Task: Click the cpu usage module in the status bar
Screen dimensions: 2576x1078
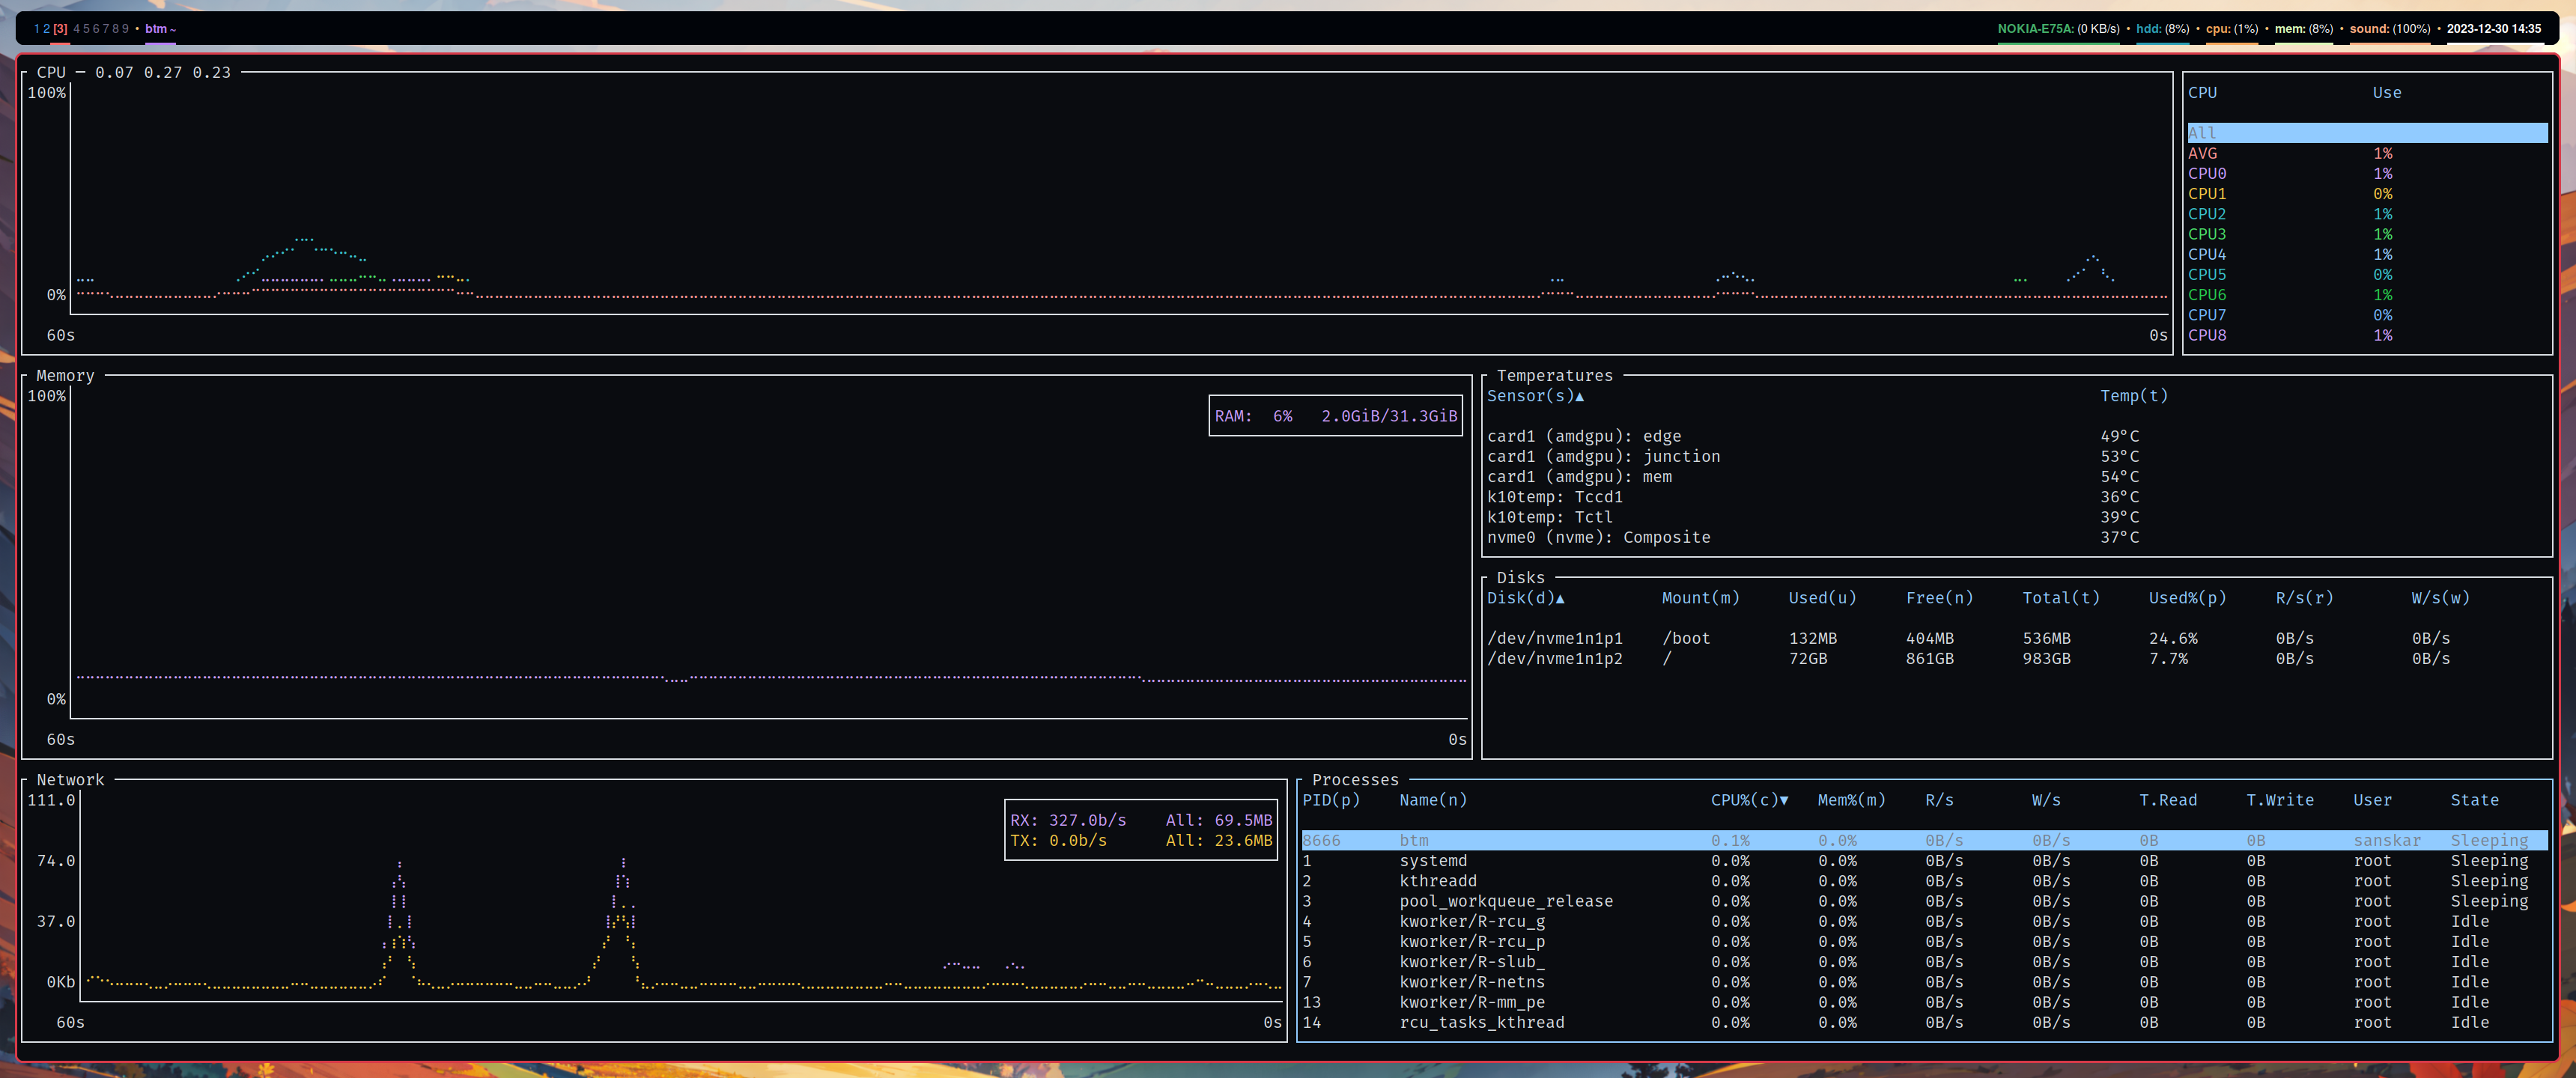Action: [2232, 29]
